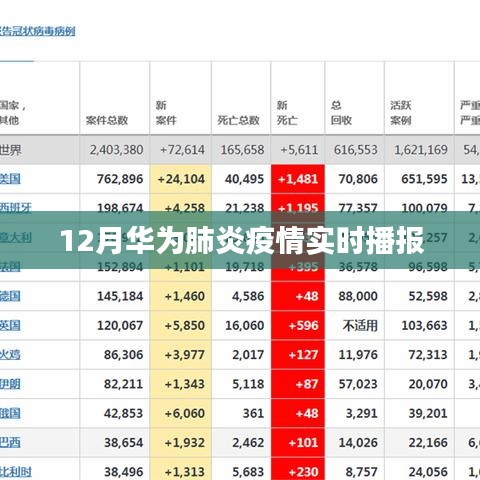Open the 巴西 country link
480x480 pixels.
(x=10, y=443)
